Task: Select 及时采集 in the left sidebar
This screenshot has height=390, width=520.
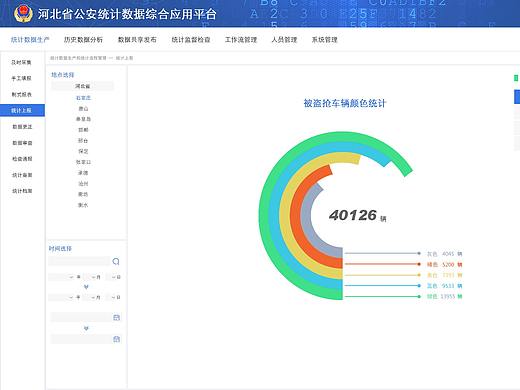Action: click(22, 62)
